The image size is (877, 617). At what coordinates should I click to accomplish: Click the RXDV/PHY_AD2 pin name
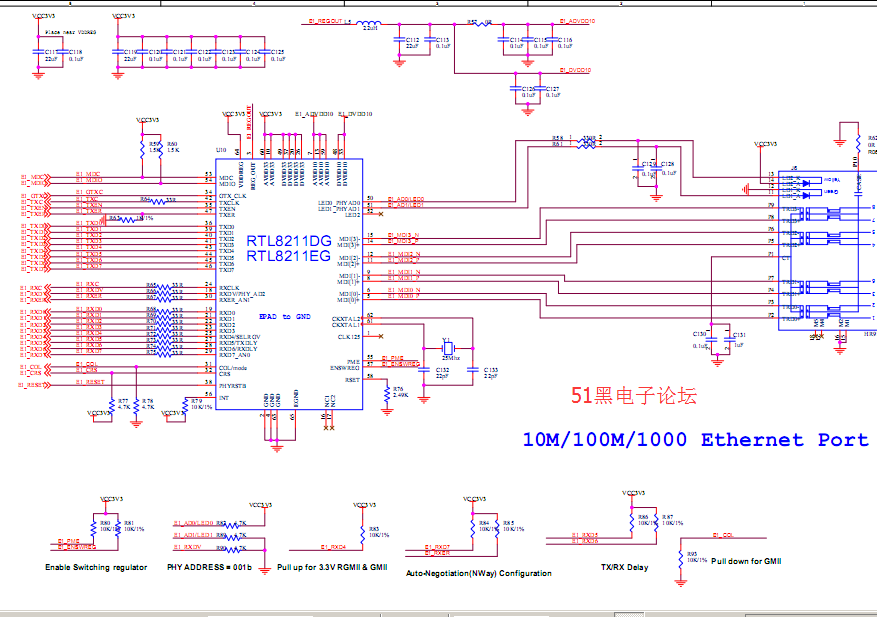point(242,294)
